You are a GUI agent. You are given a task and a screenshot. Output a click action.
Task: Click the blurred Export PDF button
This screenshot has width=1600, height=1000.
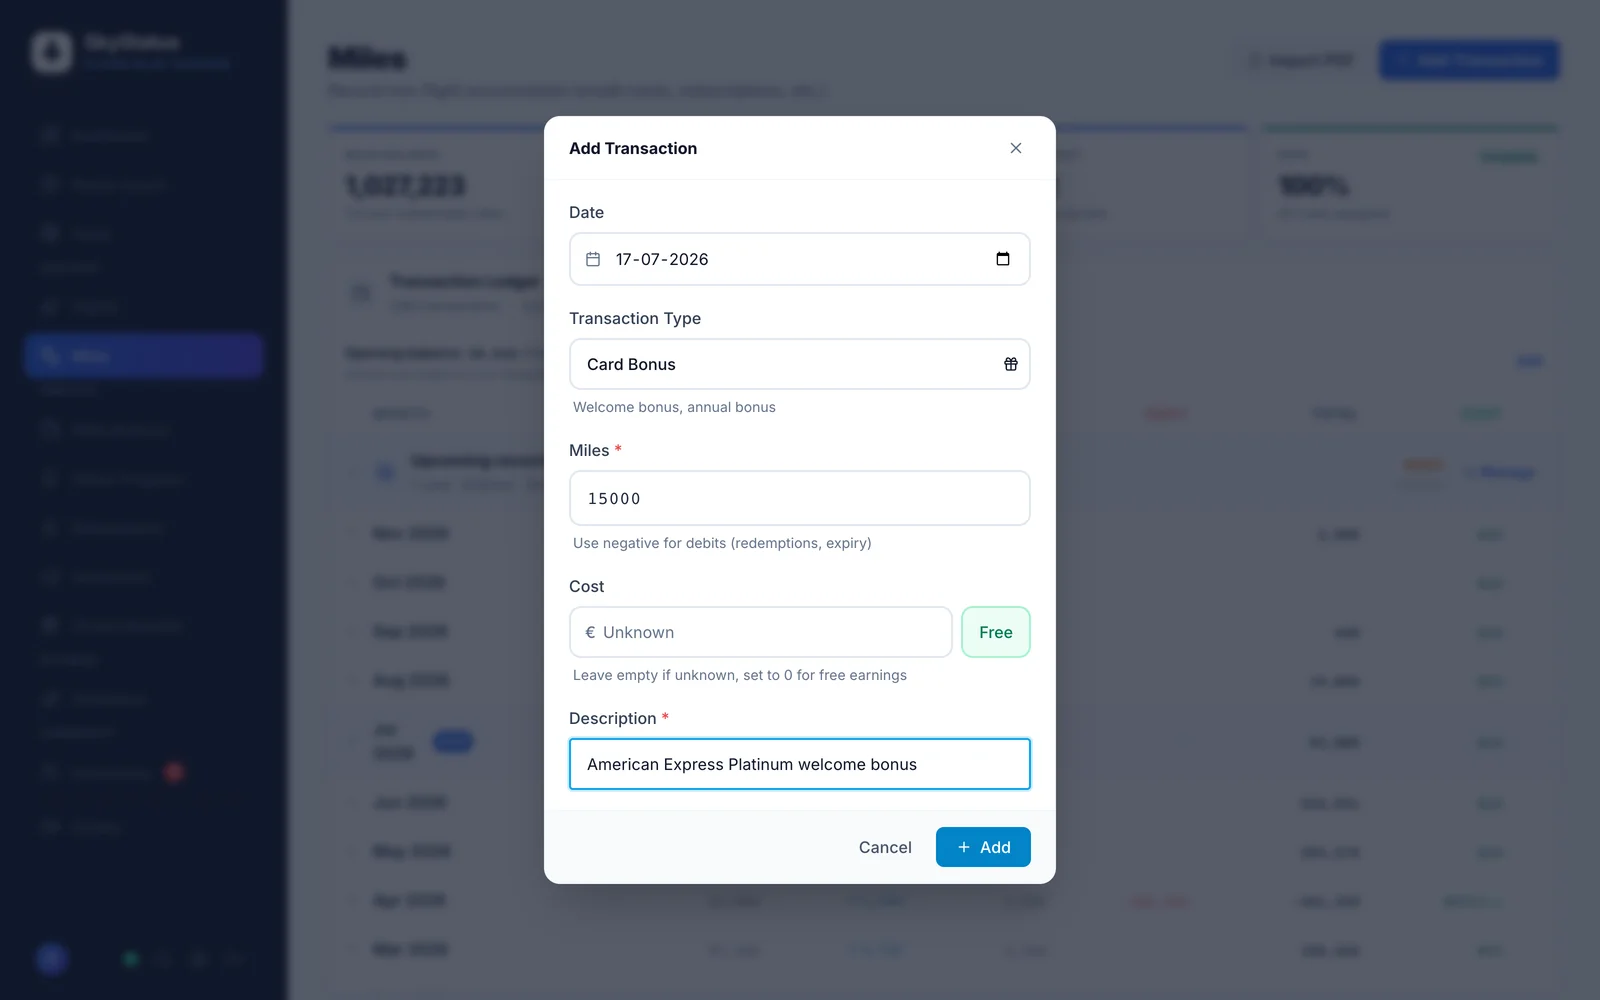pos(1302,60)
